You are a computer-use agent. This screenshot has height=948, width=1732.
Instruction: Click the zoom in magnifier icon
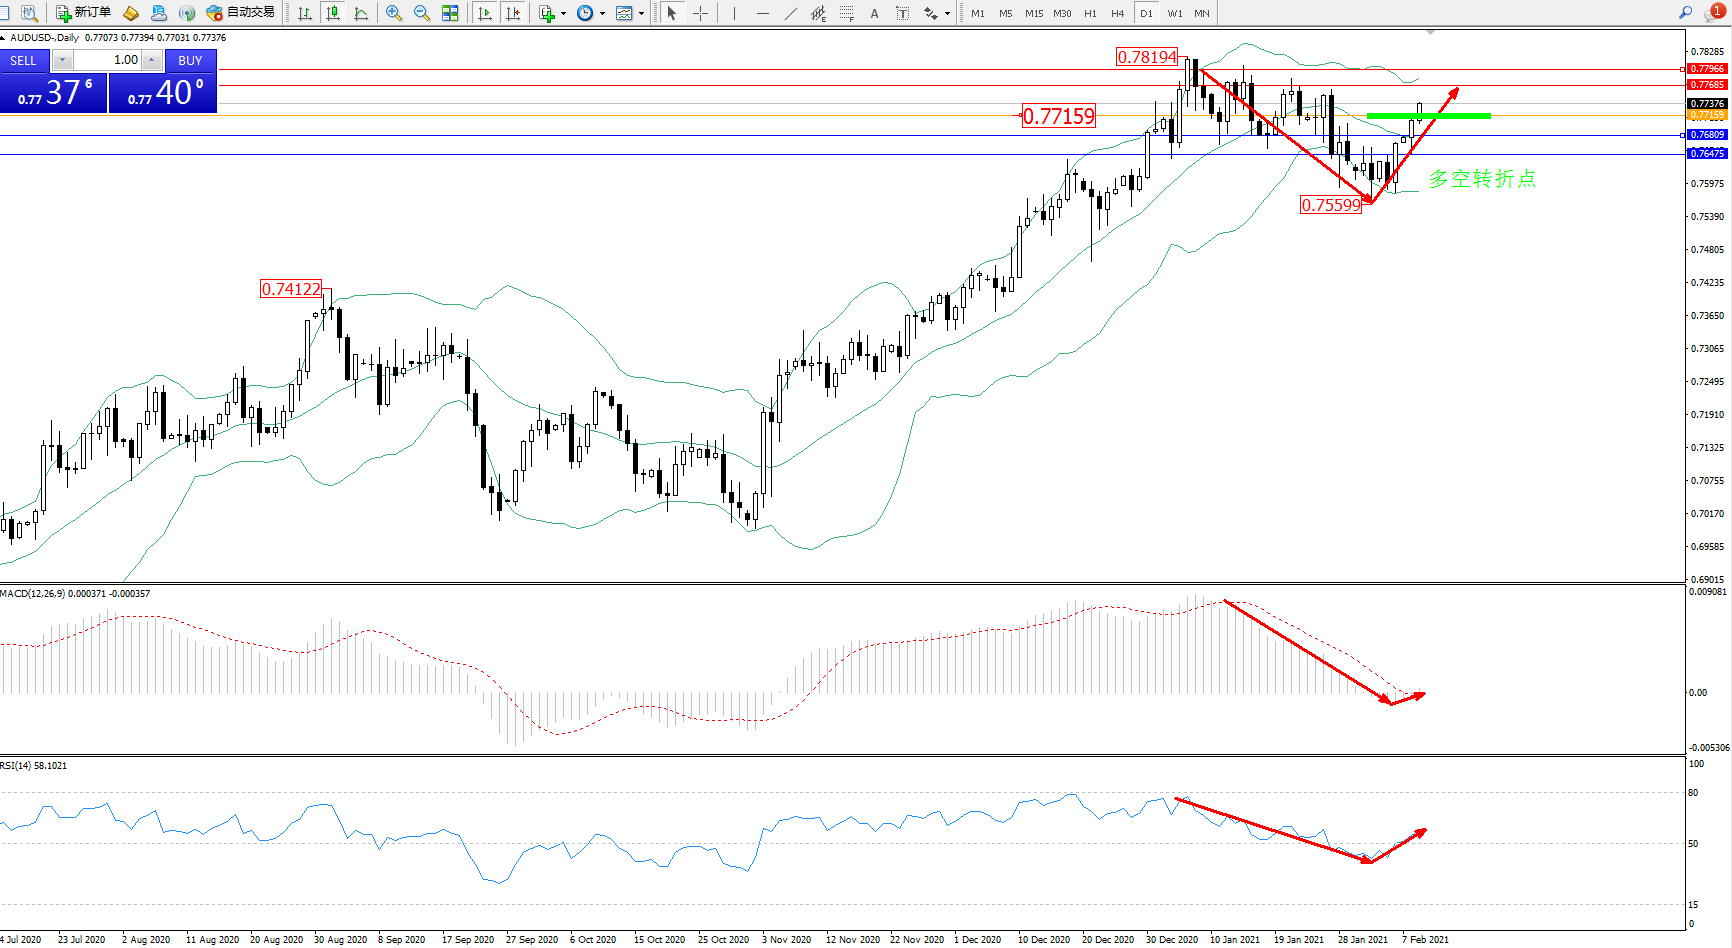394,13
